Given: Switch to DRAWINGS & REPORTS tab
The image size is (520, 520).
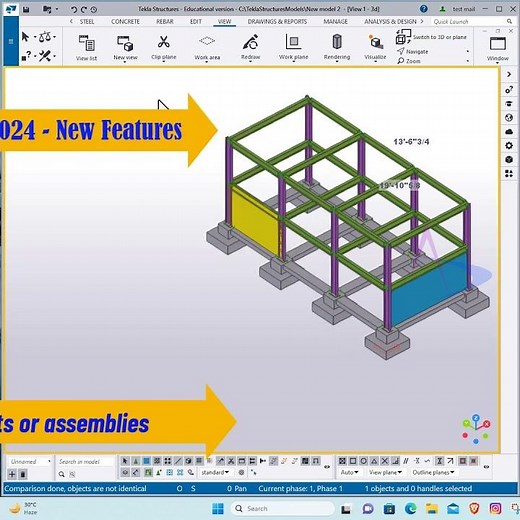Looking at the screenshot, I should [277, 22].
